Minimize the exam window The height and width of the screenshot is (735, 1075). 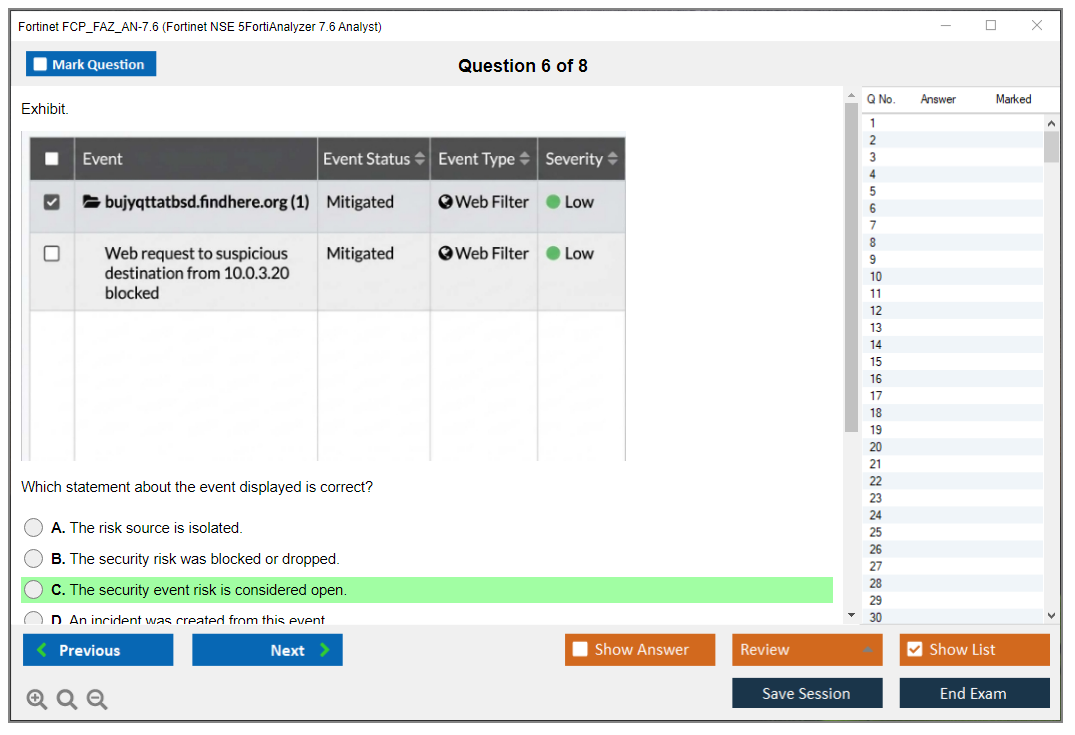pos(946,25)
